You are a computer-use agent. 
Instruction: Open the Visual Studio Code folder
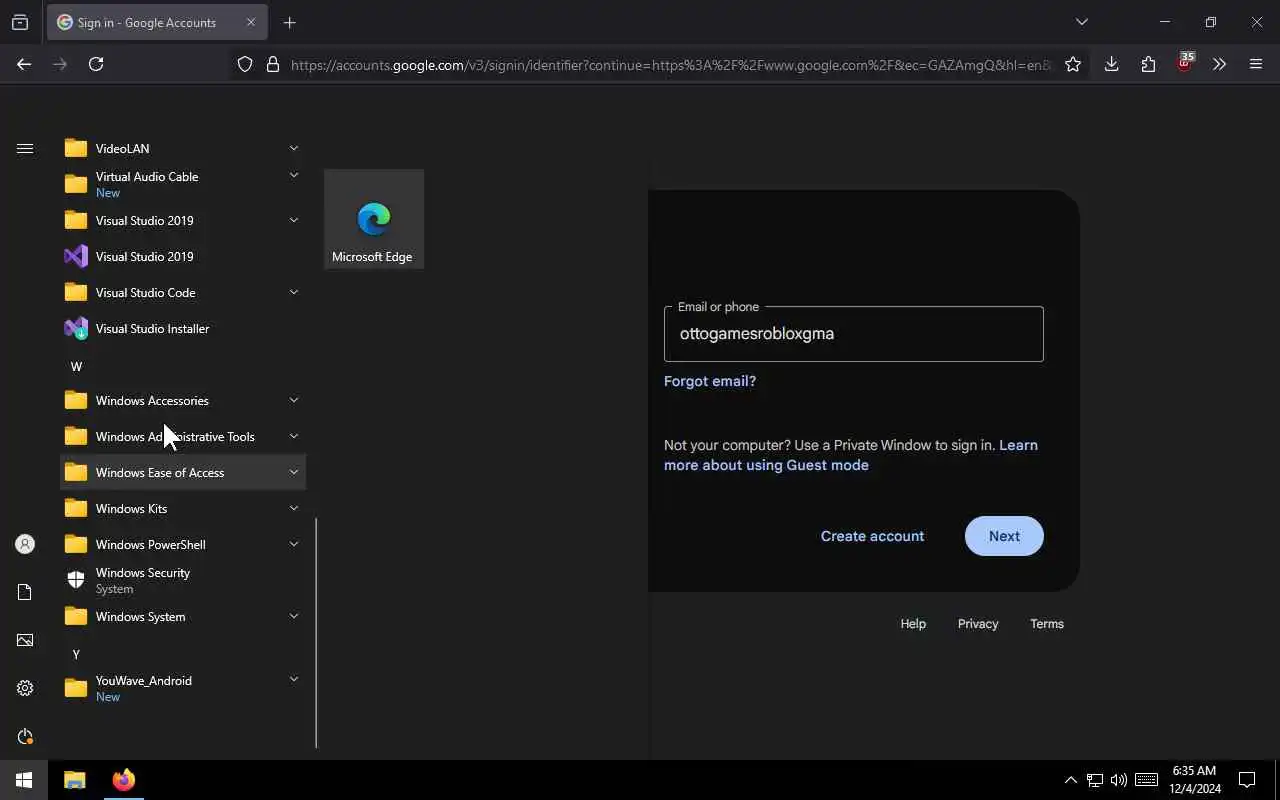tap(183, 292)
